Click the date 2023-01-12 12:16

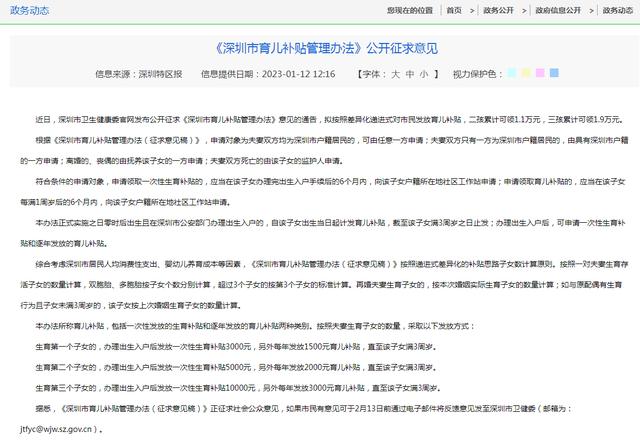[x=298, y=74]
